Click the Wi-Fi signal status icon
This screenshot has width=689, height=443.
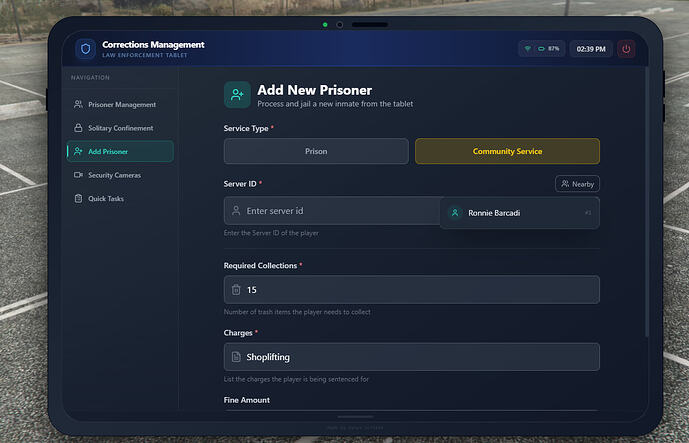pos(528,49)
